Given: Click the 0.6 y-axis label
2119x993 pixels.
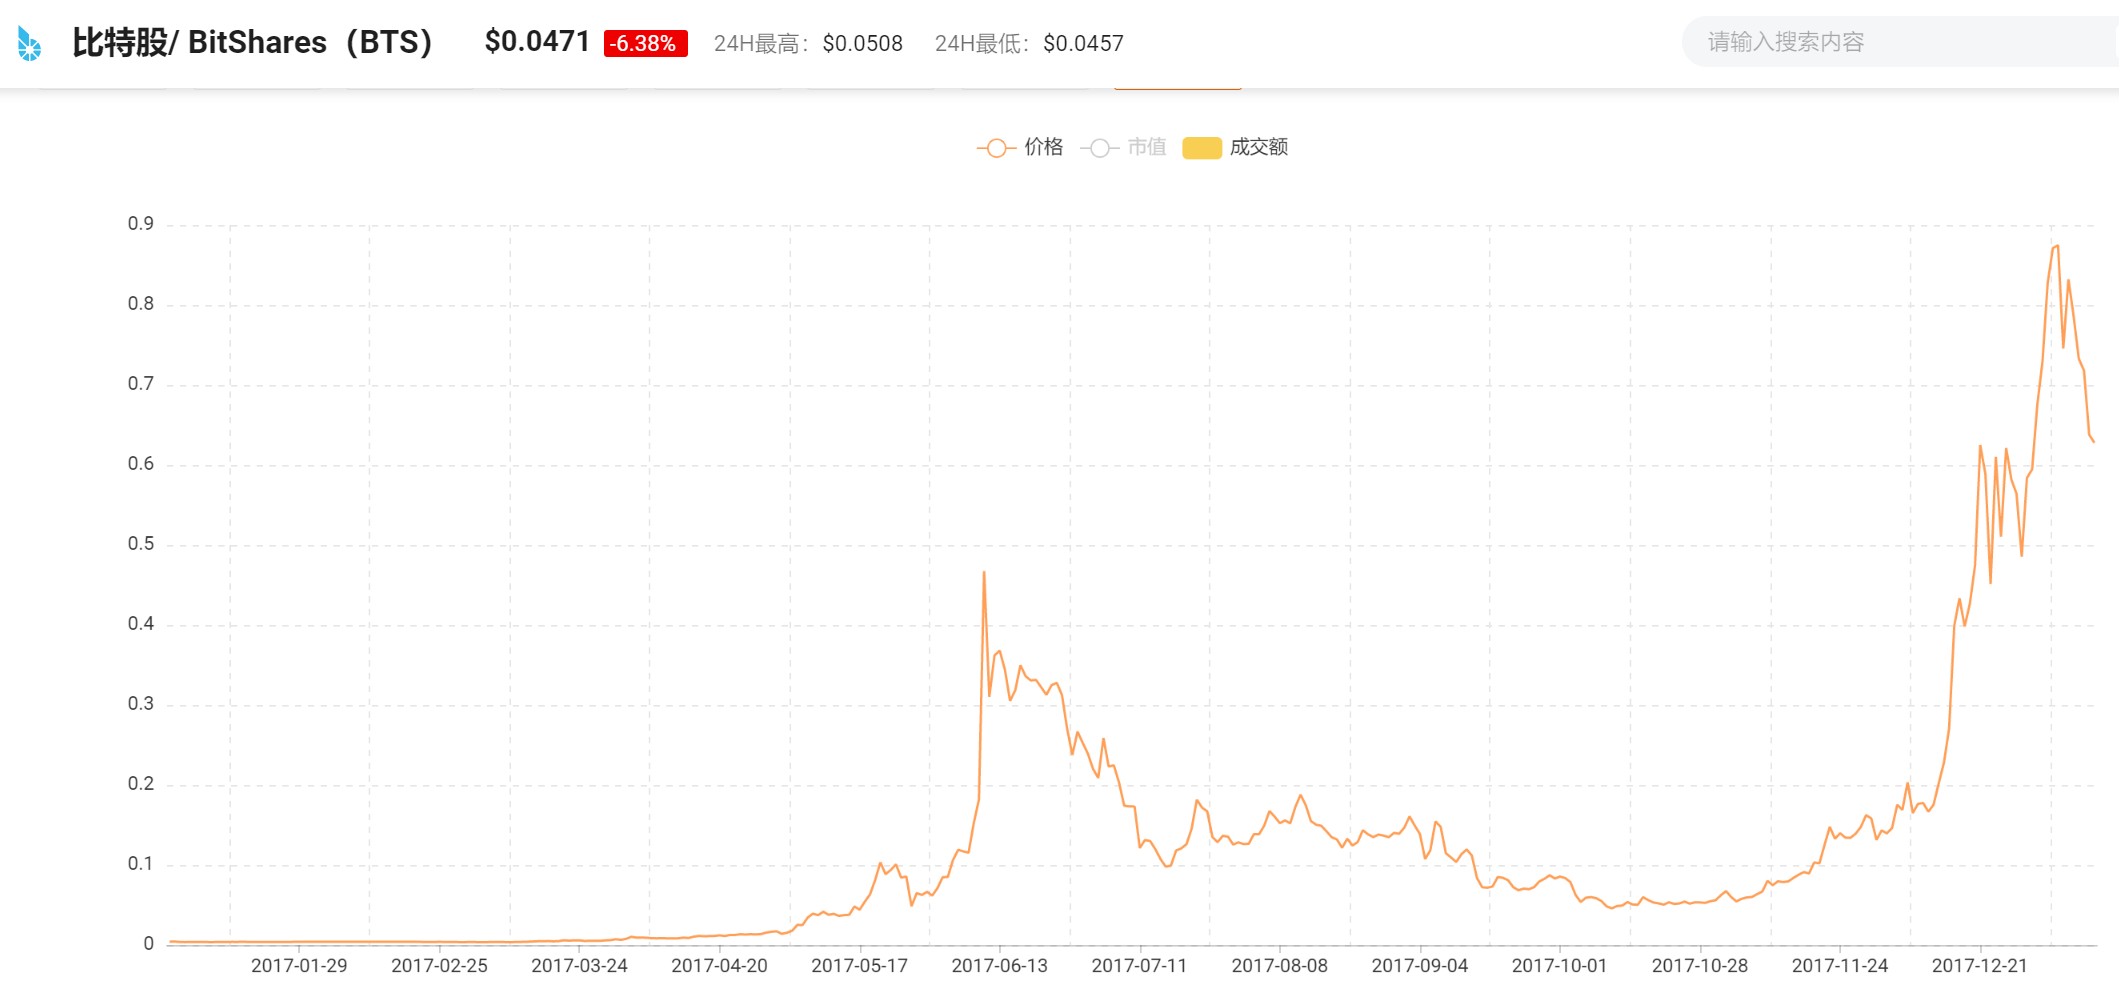Looking at the screenshot, I should coord(141,464).
